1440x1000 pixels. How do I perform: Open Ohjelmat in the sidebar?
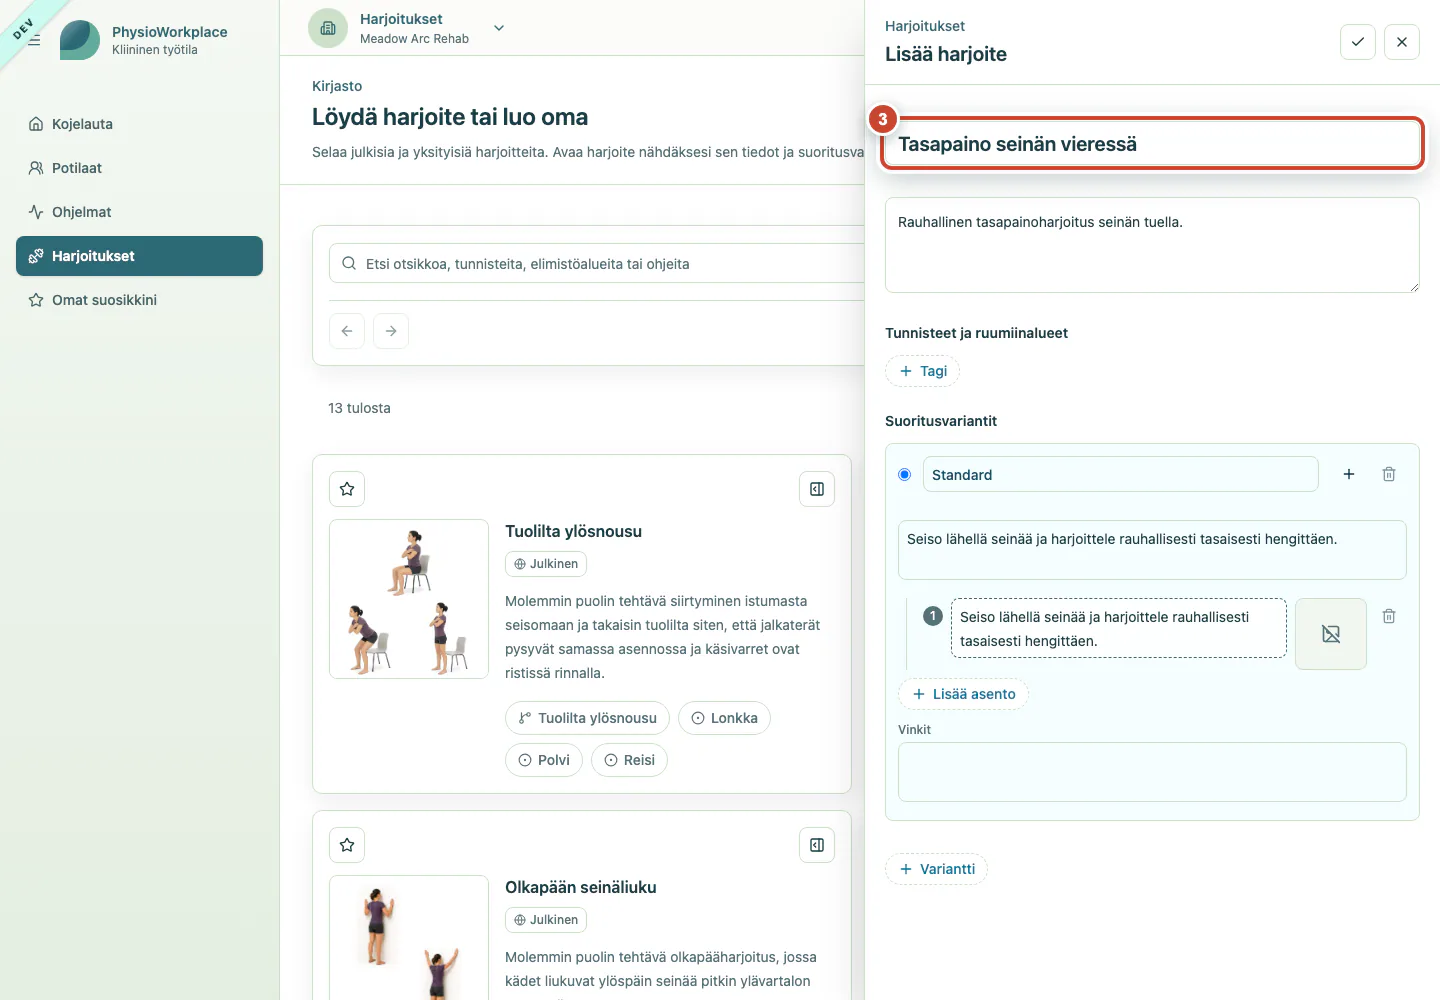tap(139, 212)
